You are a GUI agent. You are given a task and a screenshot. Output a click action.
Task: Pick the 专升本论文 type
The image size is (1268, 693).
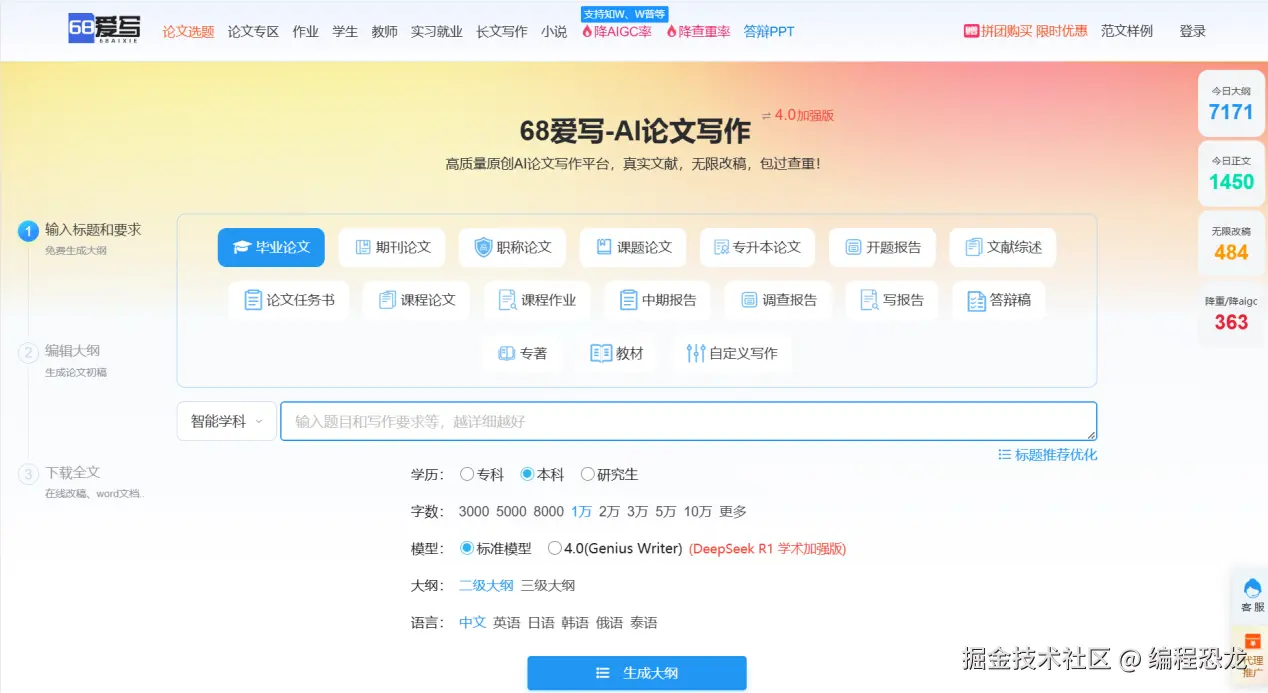coord(758,247)
